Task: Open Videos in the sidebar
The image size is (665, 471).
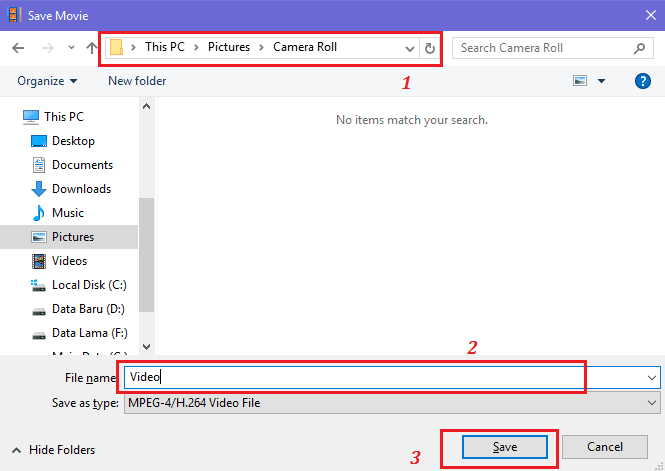Action: [x=70, y=261]
